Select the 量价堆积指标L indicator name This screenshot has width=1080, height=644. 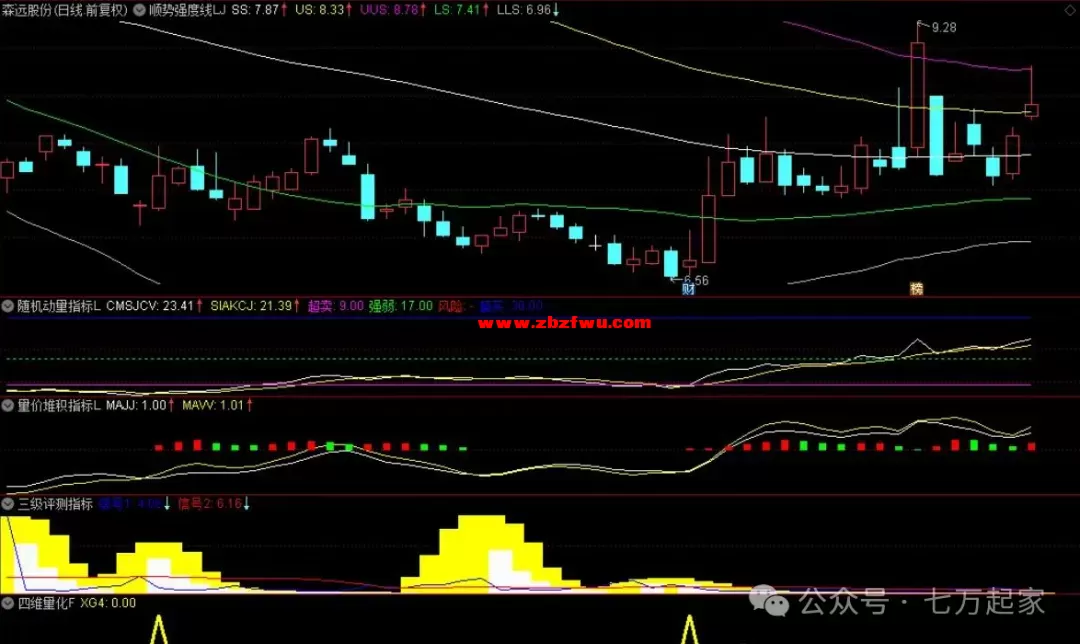tap(59, 406)
